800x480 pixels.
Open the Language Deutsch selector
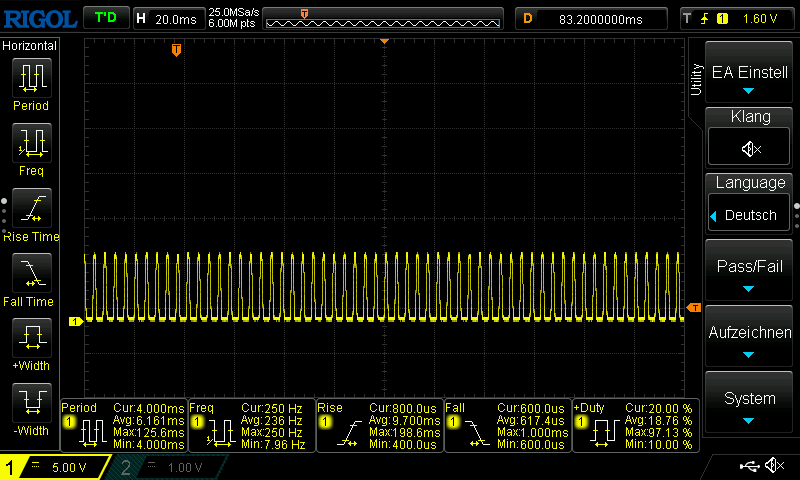(750, 215)
